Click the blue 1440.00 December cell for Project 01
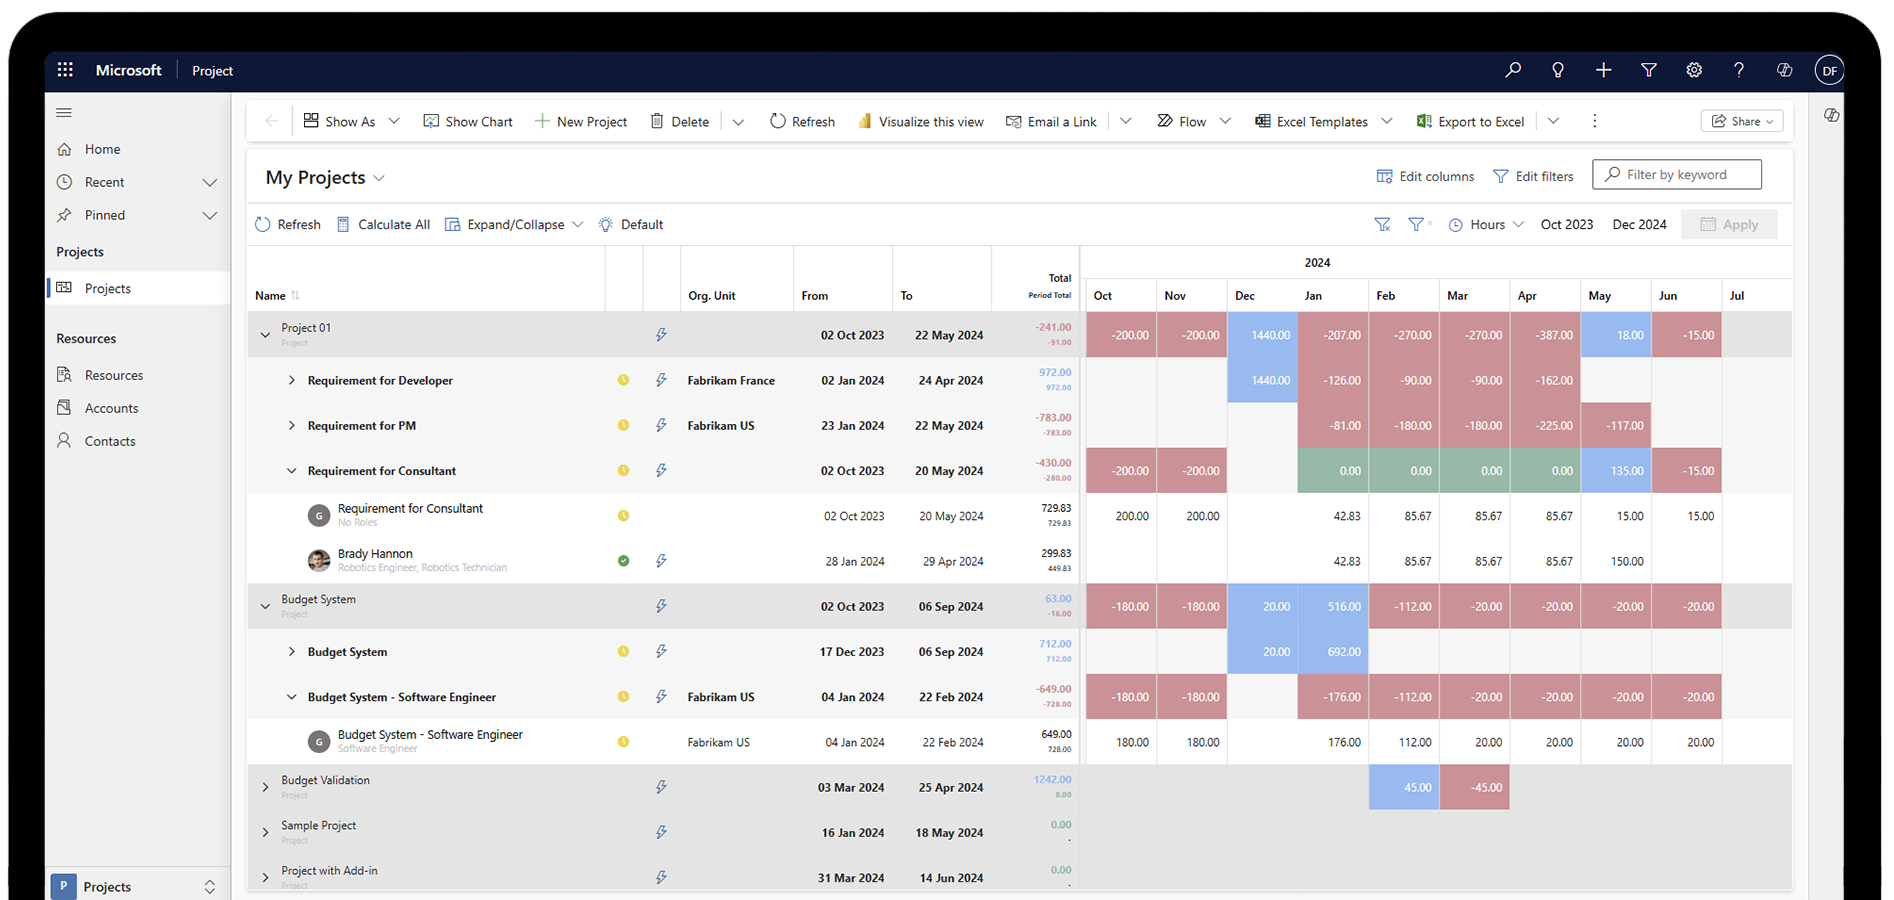1894x900 pixels. (1262, 335)
